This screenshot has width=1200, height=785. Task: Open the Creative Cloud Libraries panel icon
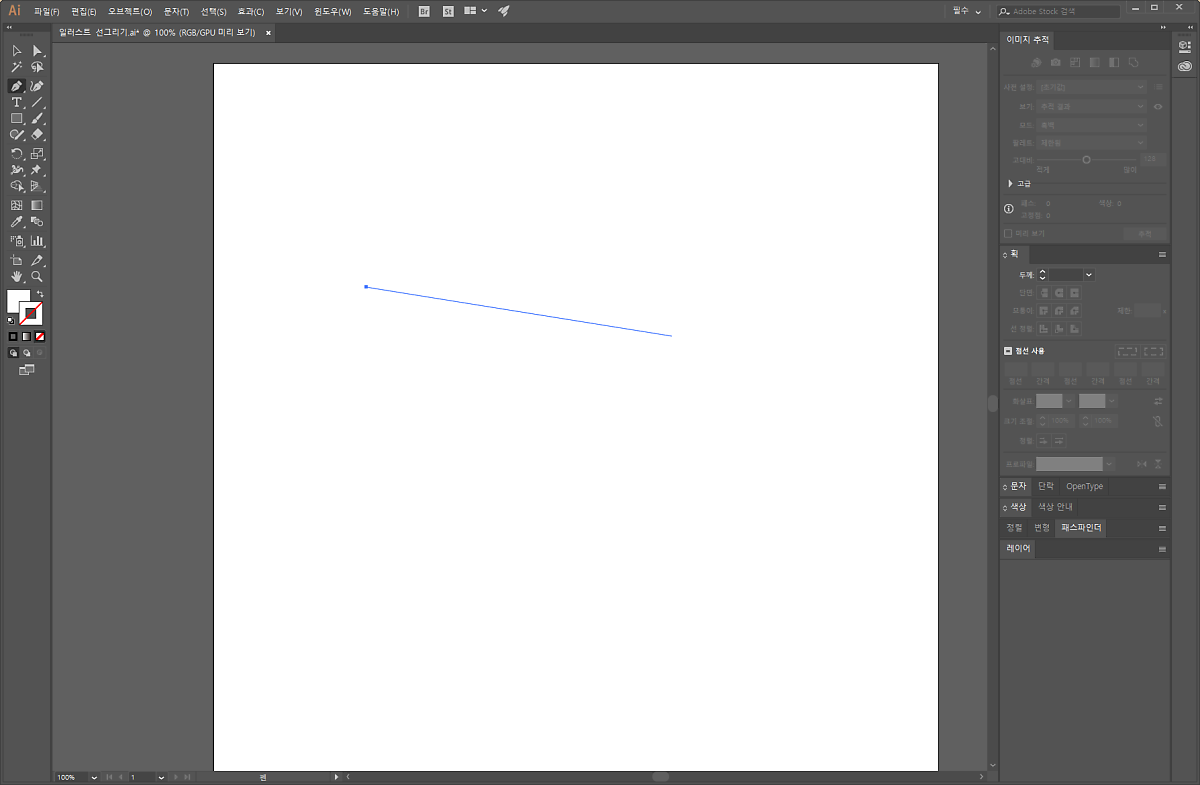tap(1185, 67)
